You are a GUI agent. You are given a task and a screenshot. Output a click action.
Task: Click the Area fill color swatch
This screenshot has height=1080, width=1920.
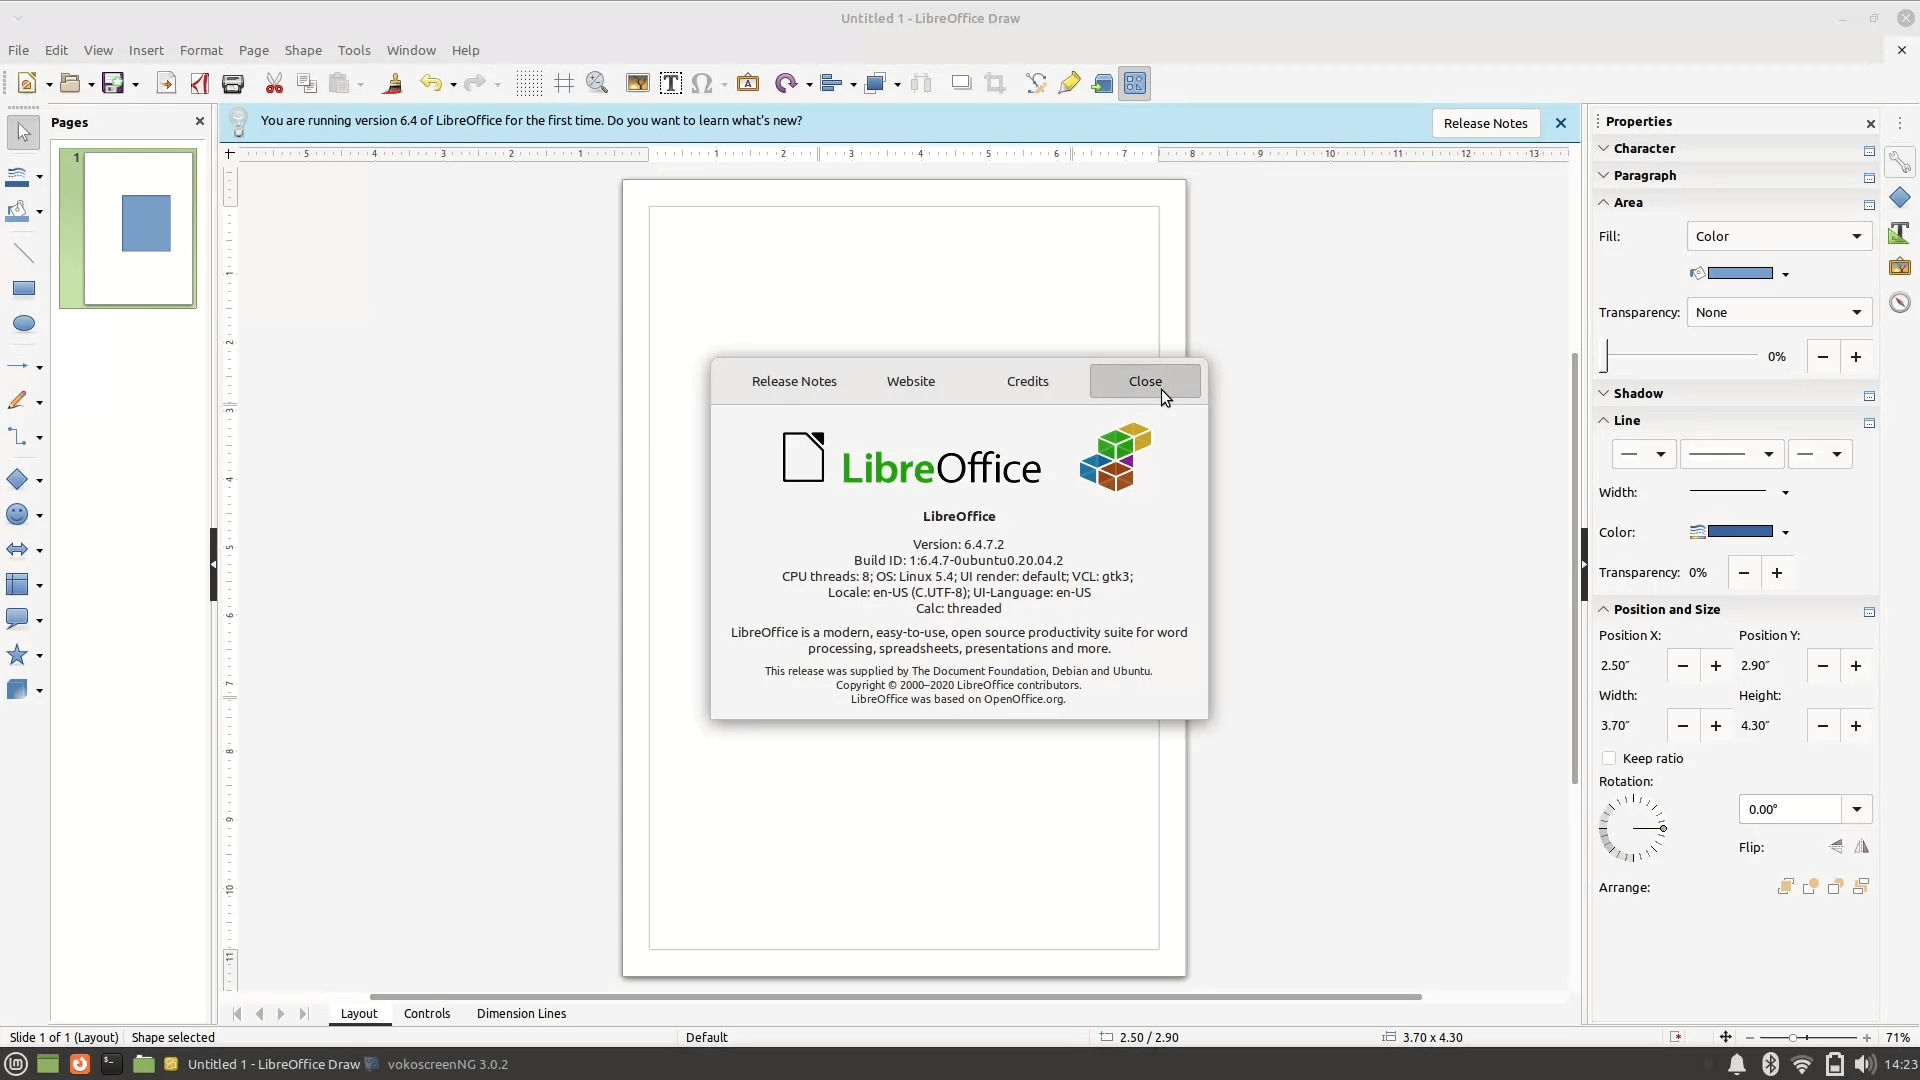click(x=1740, y=274)
